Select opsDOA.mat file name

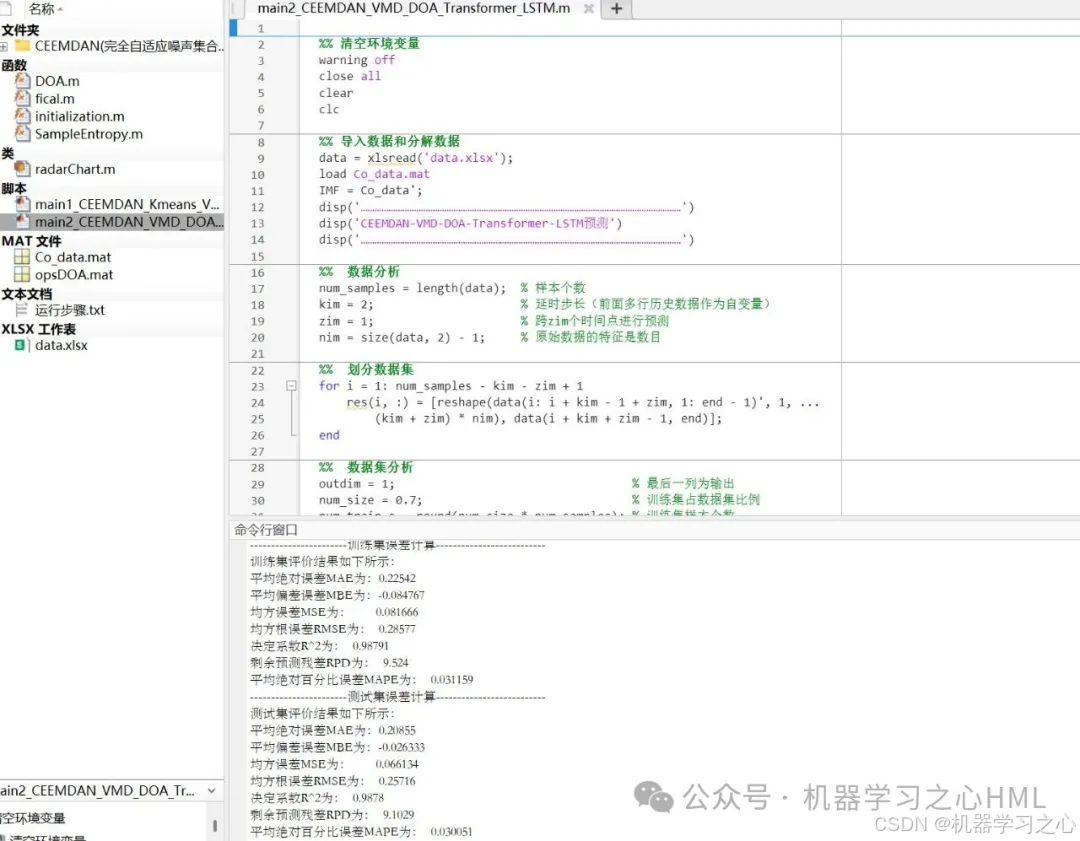tap(74, 274)
